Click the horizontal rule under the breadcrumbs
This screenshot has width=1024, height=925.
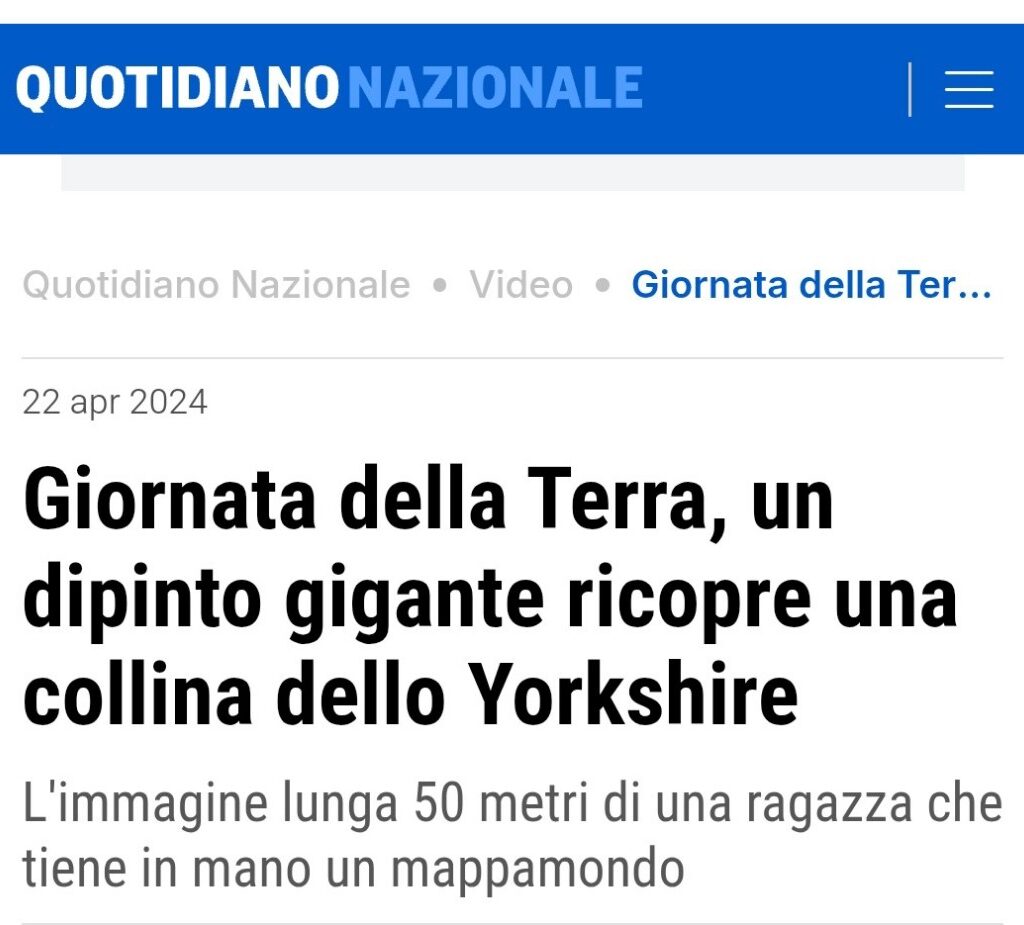point(513,358)
